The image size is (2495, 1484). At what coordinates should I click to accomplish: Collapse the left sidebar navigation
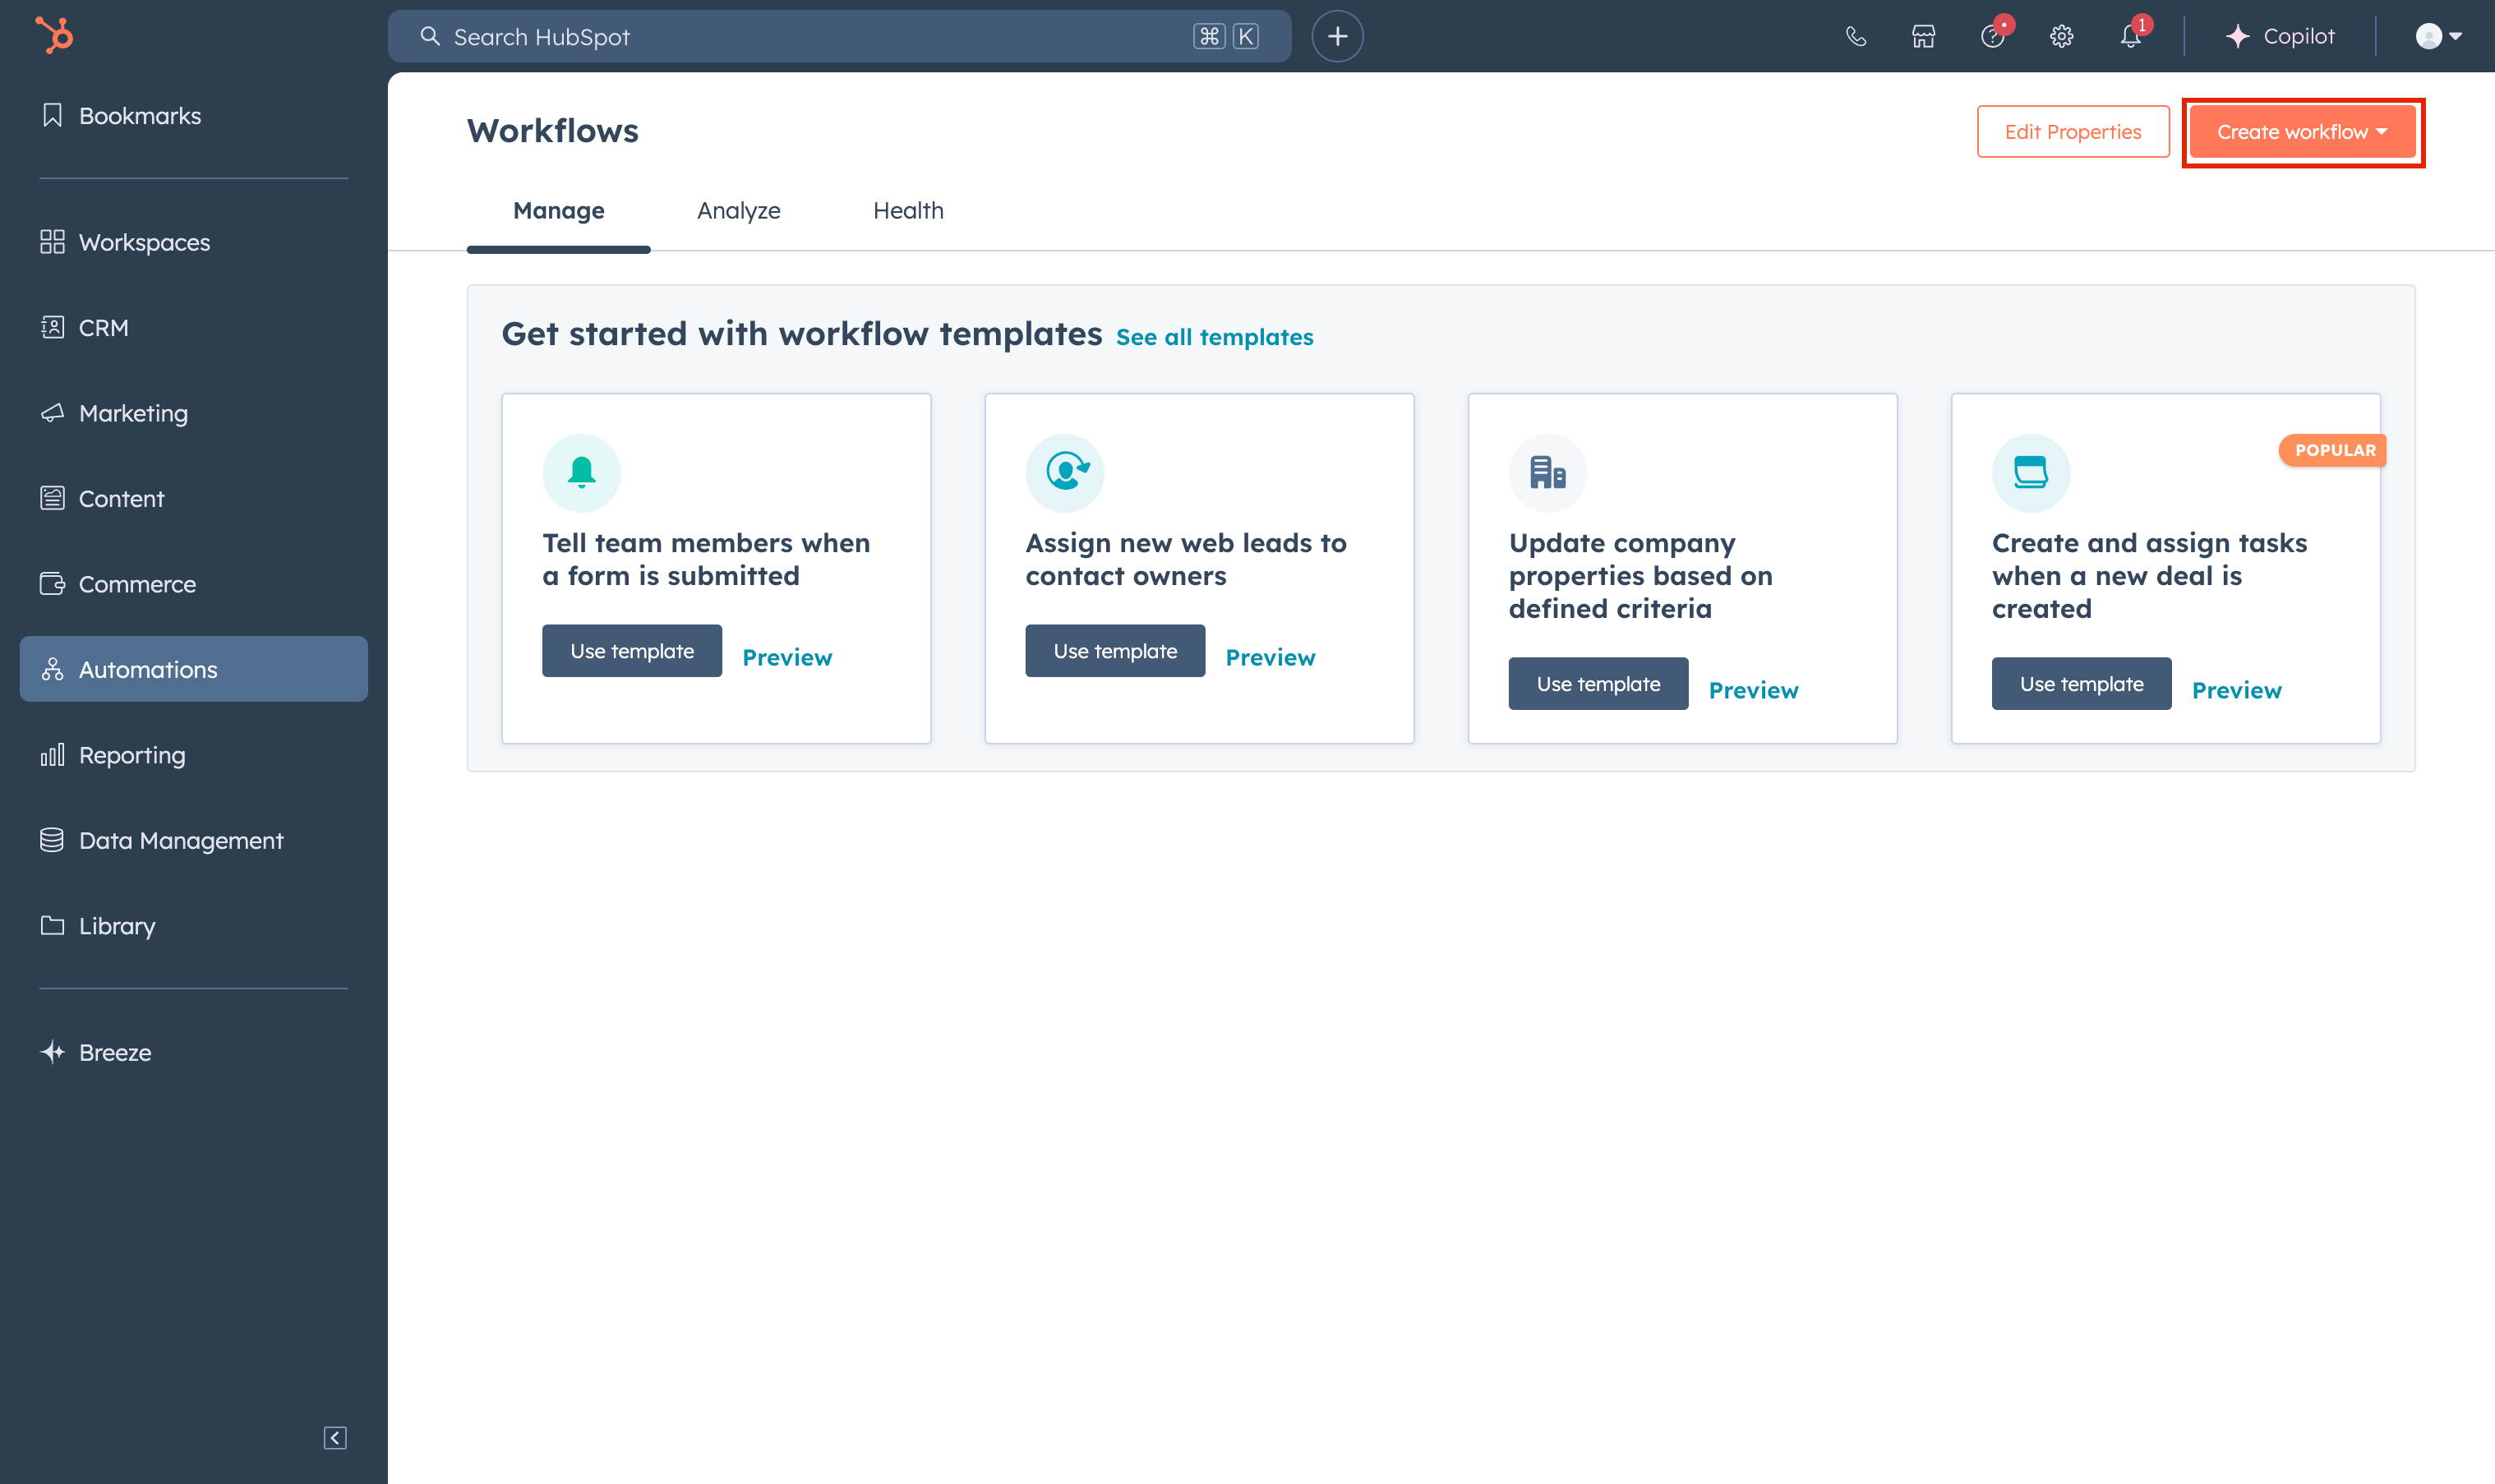tap(335, 1437)
